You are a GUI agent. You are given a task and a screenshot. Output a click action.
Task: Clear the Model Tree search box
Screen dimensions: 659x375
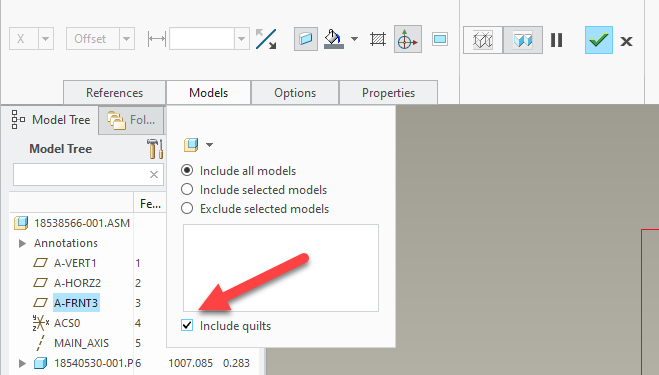coord(154,174)
